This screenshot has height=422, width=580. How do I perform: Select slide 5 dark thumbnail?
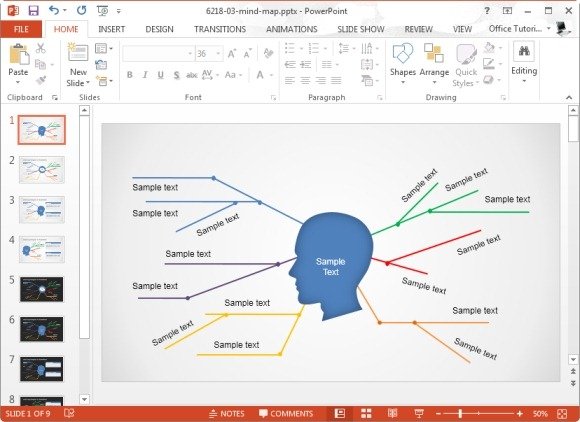[41, 289]
